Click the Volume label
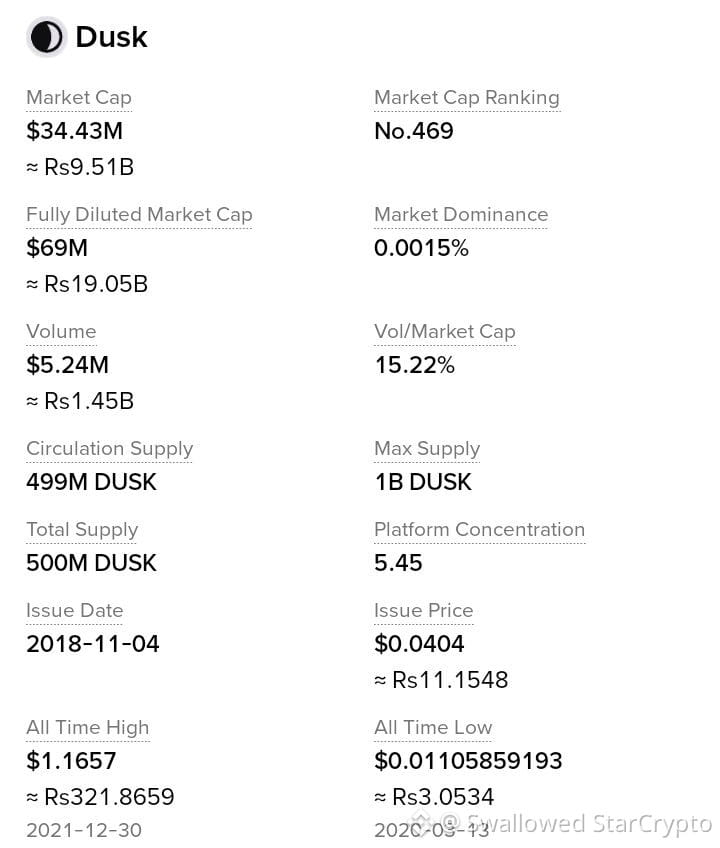 point(61,332)
